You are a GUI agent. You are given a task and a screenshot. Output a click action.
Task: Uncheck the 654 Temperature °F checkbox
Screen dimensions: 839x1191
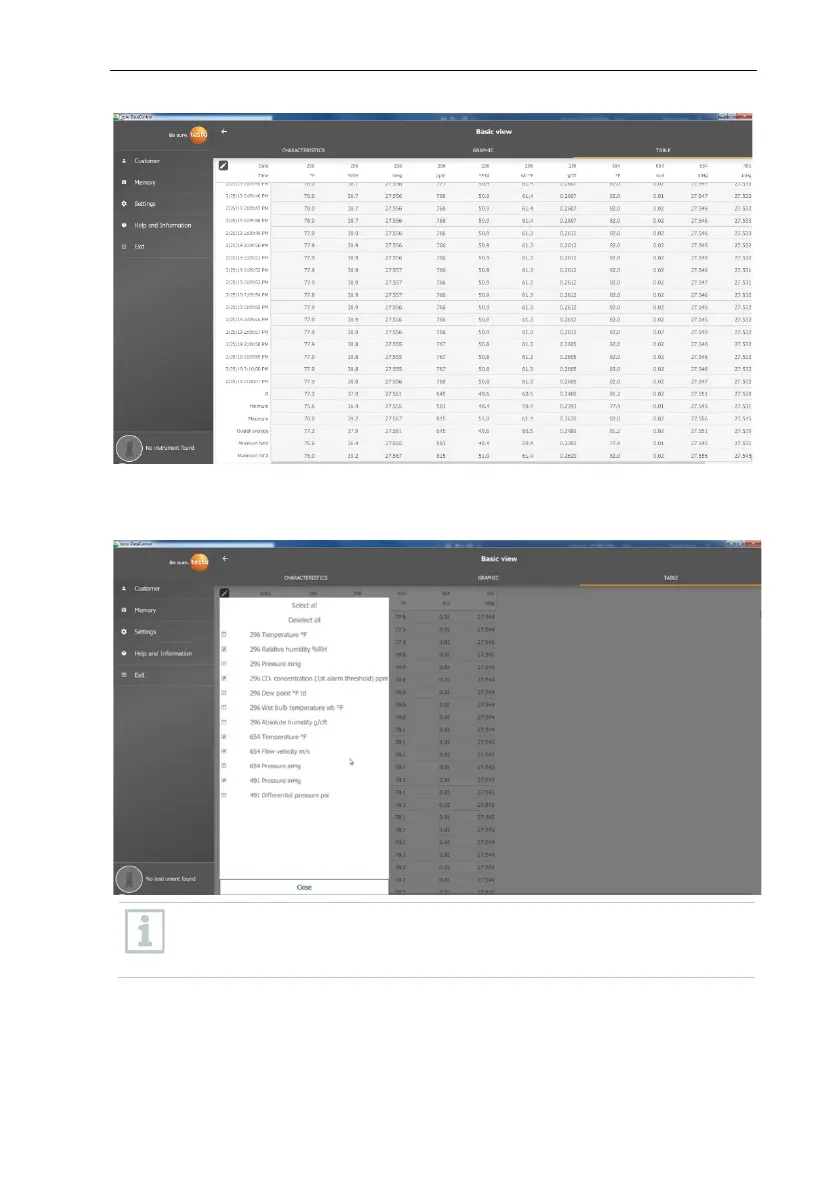[224, 737]
